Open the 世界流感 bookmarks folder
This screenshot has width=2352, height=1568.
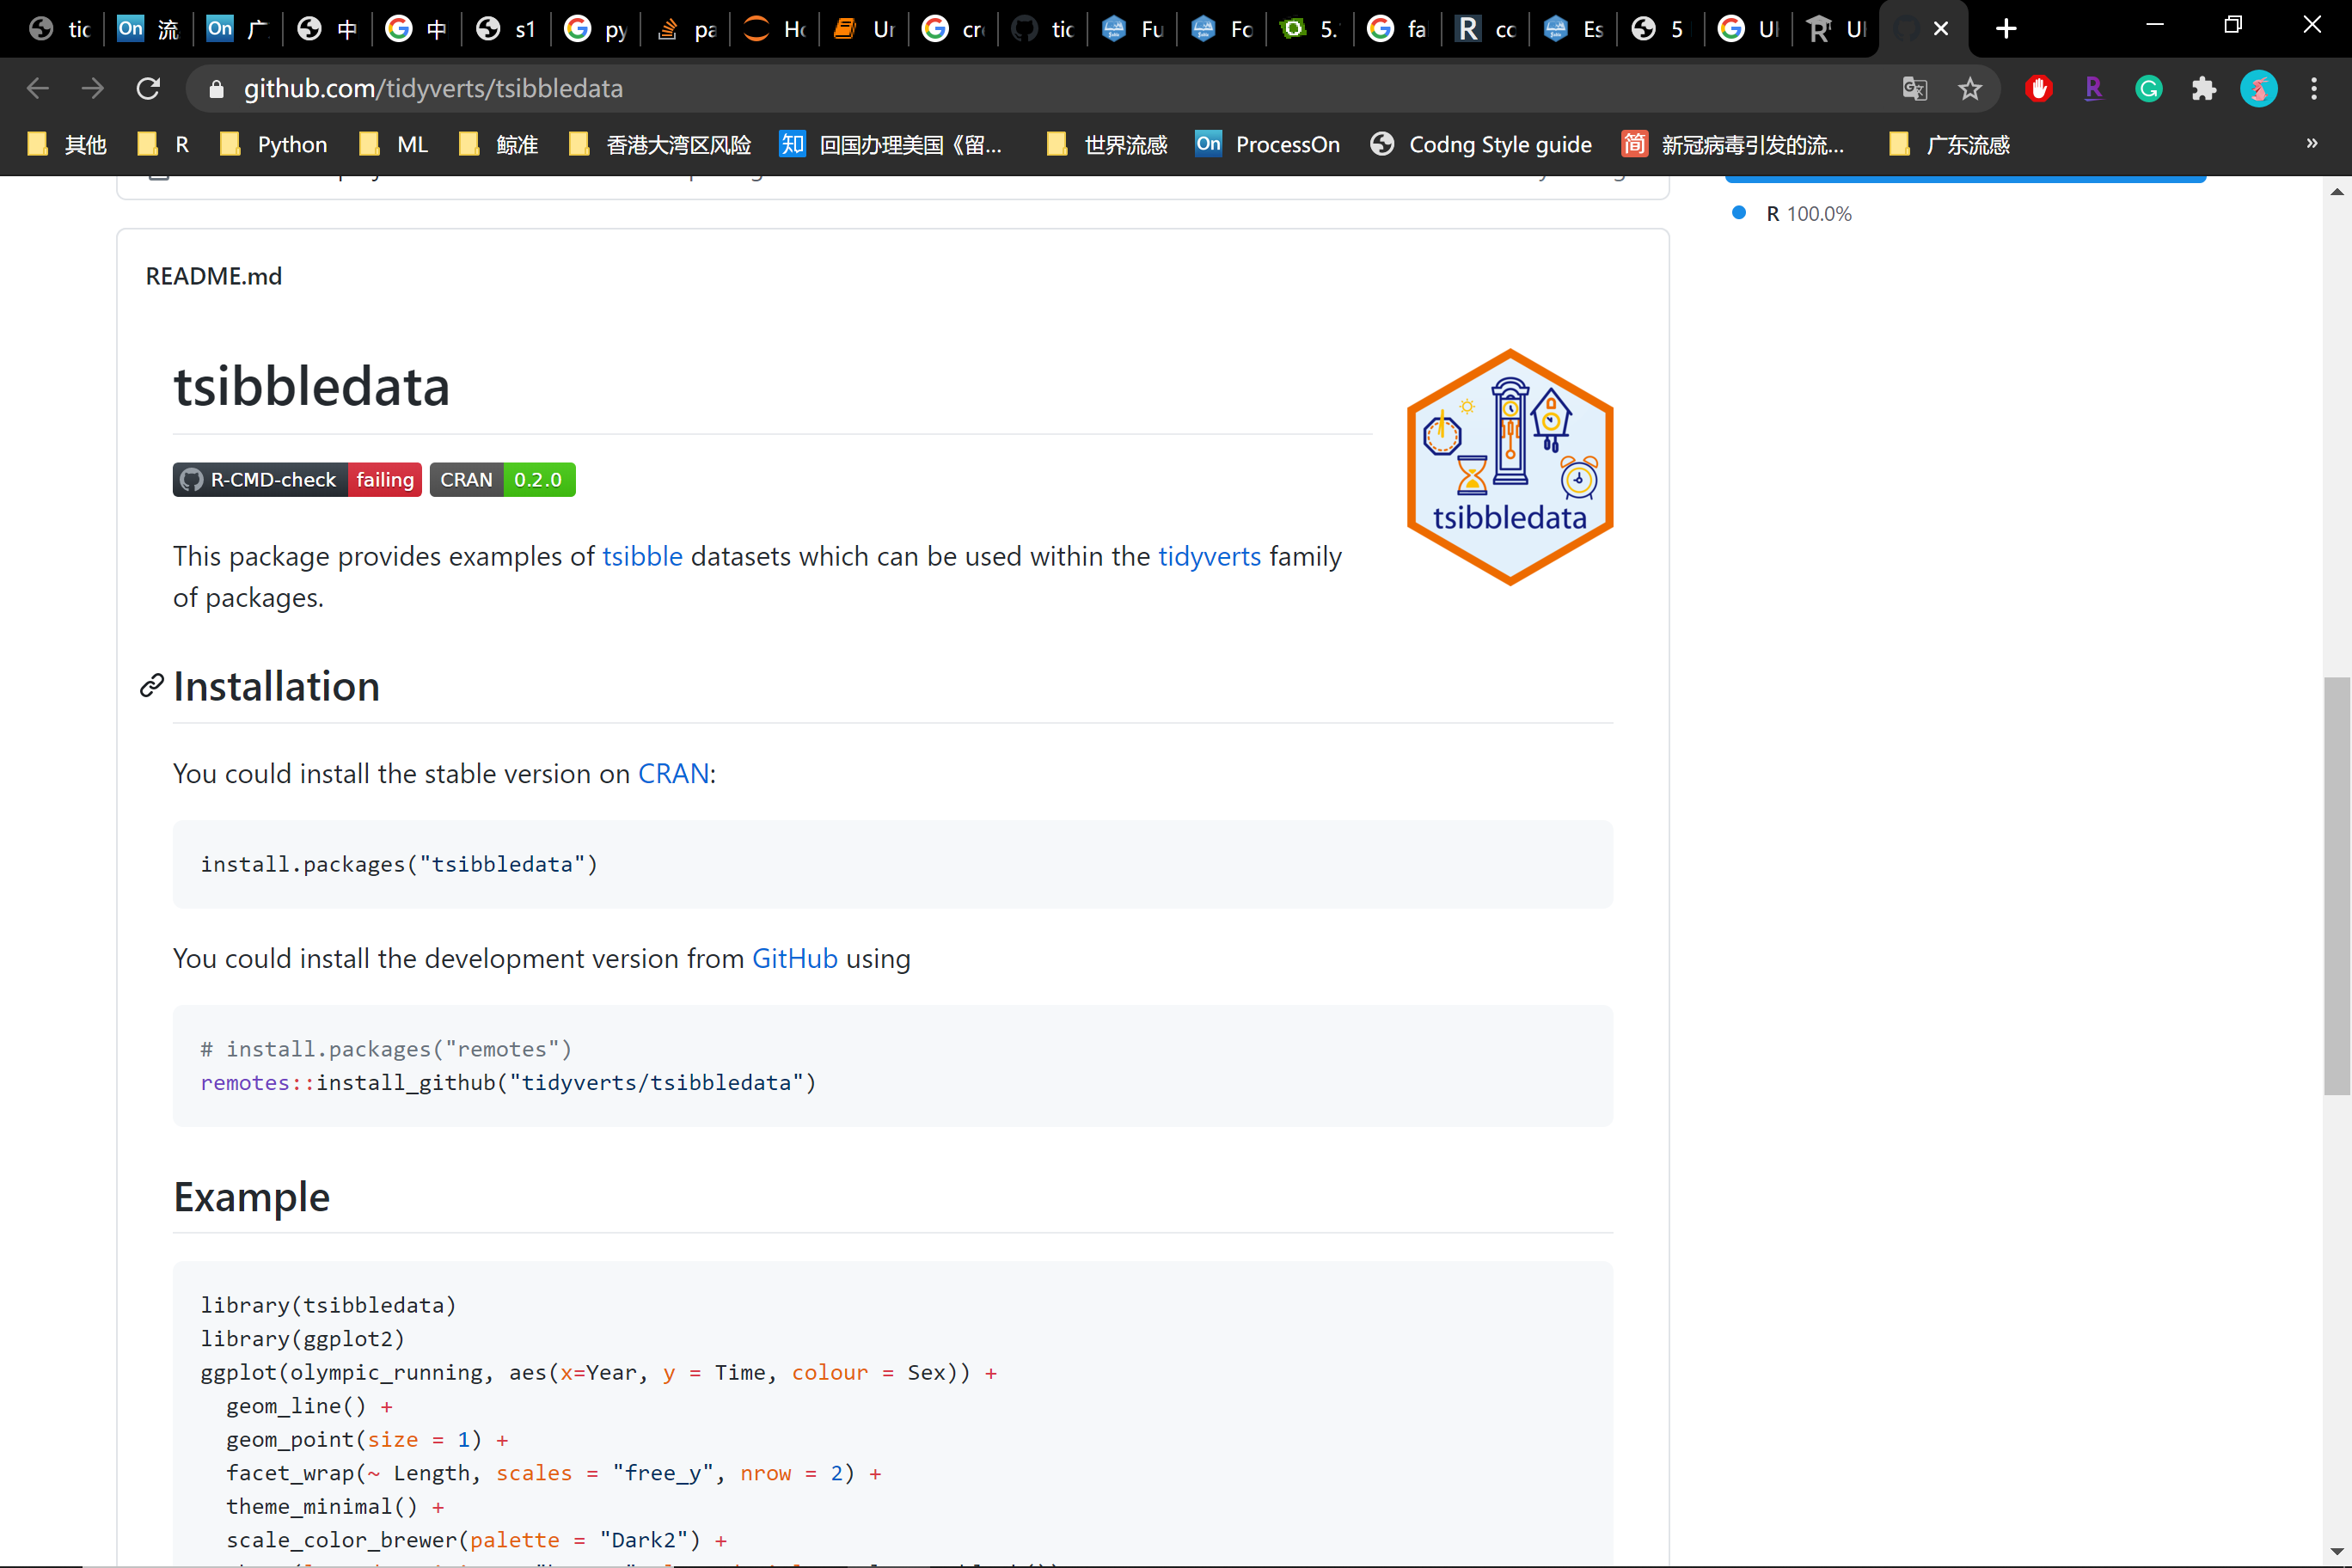(1106, 144)
